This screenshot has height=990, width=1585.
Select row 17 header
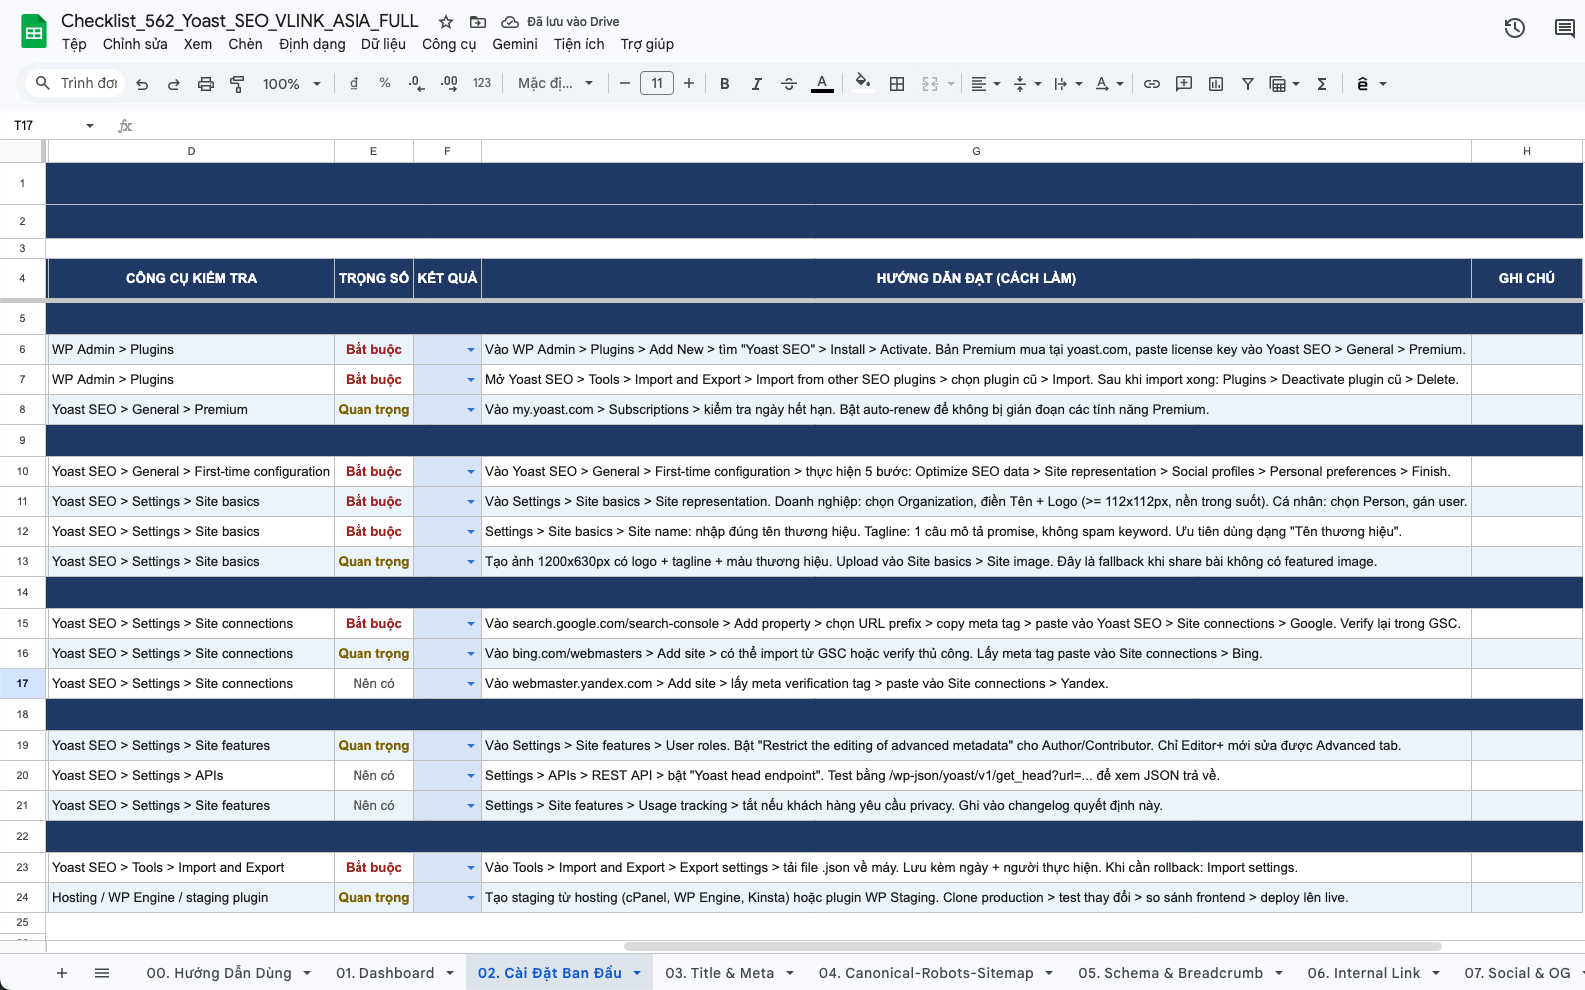point(22,684)
